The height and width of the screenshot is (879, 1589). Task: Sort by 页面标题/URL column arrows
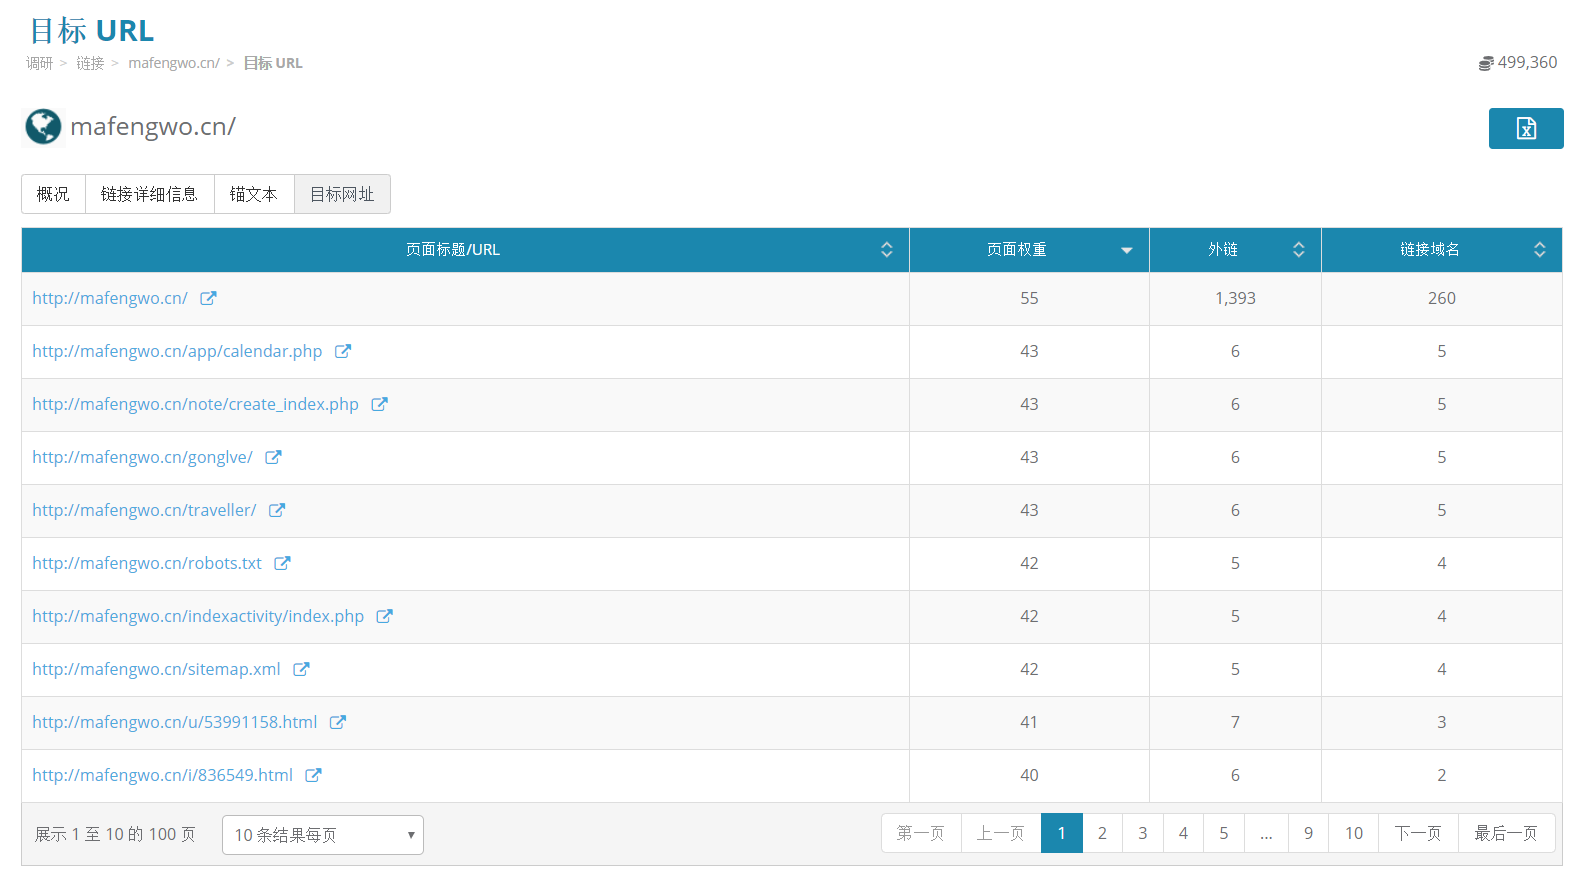point(887,250)
